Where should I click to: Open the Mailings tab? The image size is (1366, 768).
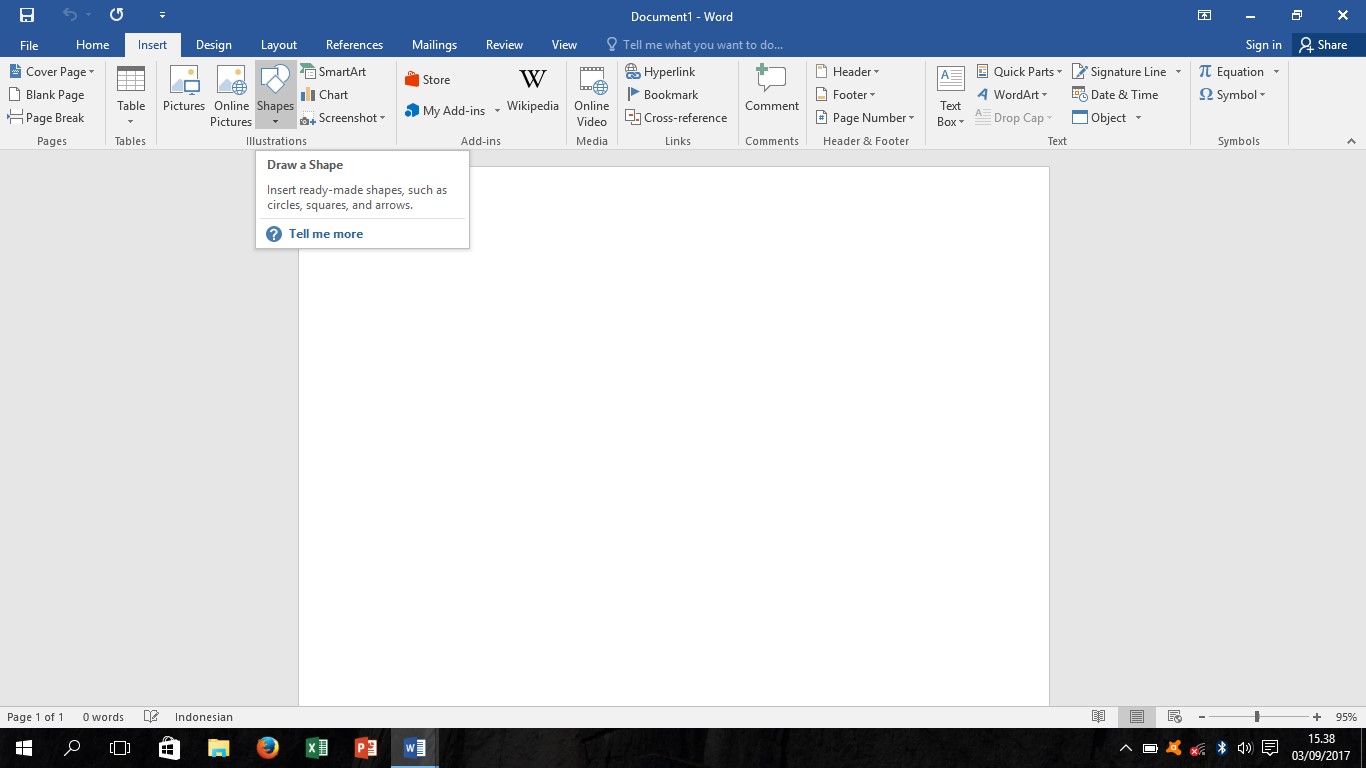click(434, 45)
